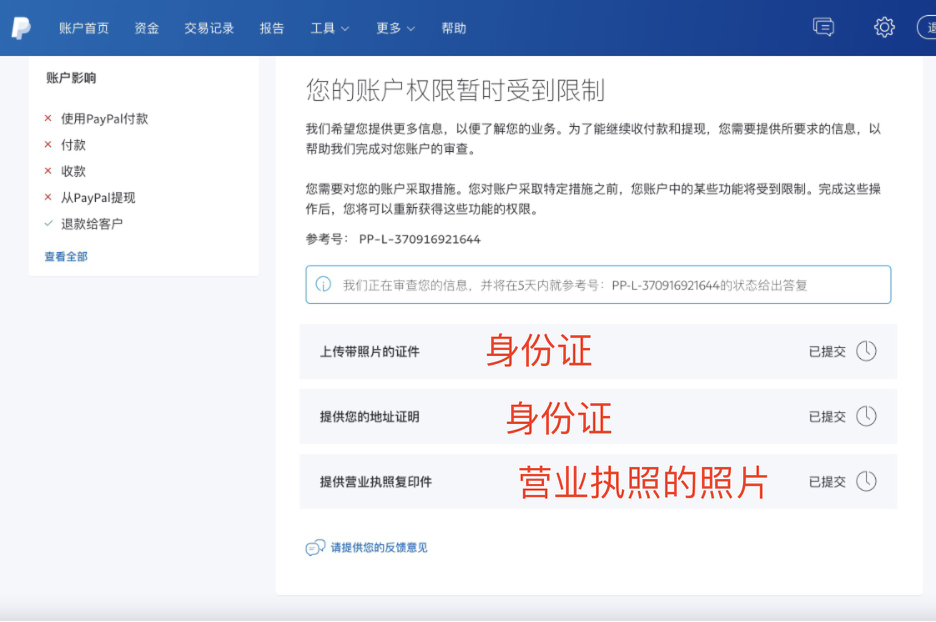936x622 pixels.
Task: Click the red X beside 收款
Action: tap(48, 171)
